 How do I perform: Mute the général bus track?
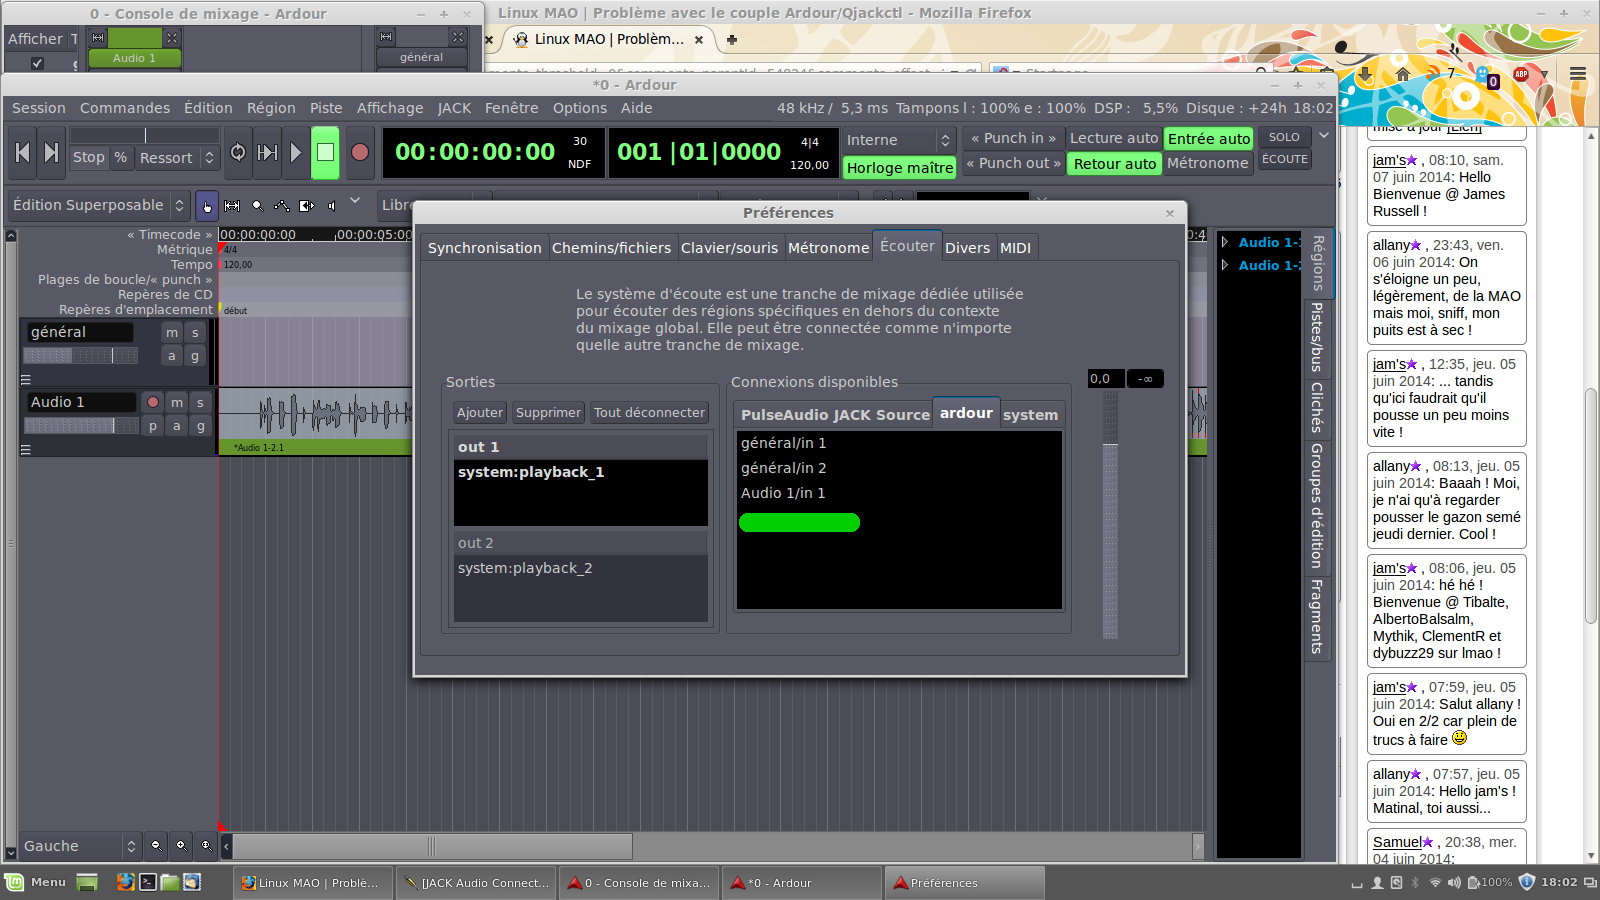(x=172, y=332)
